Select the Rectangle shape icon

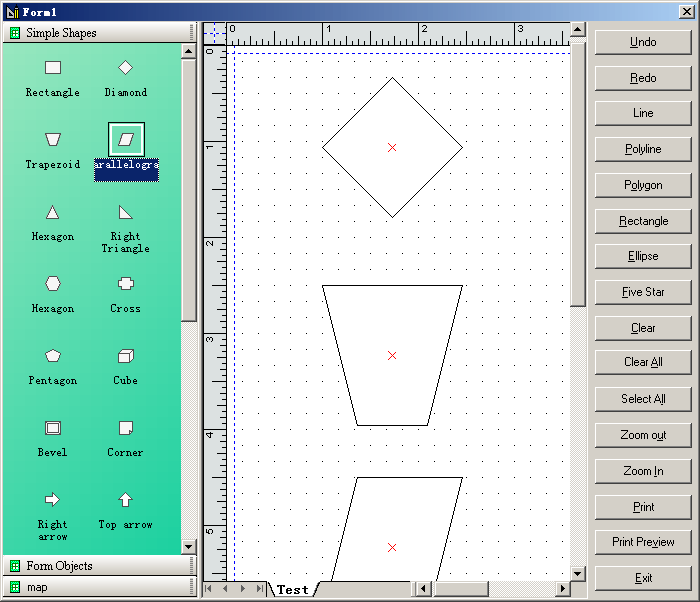click(x=53, y=68)
